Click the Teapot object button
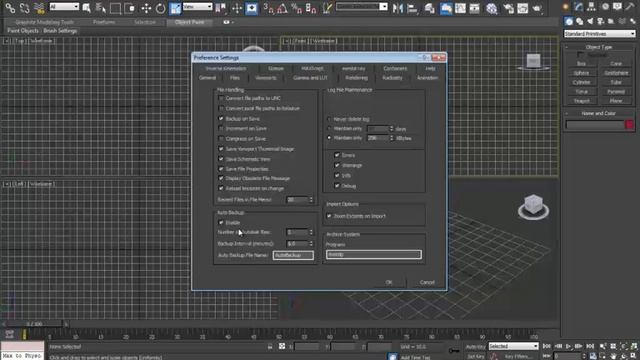Viewport: 640px width, 360px height. [581, 101]
